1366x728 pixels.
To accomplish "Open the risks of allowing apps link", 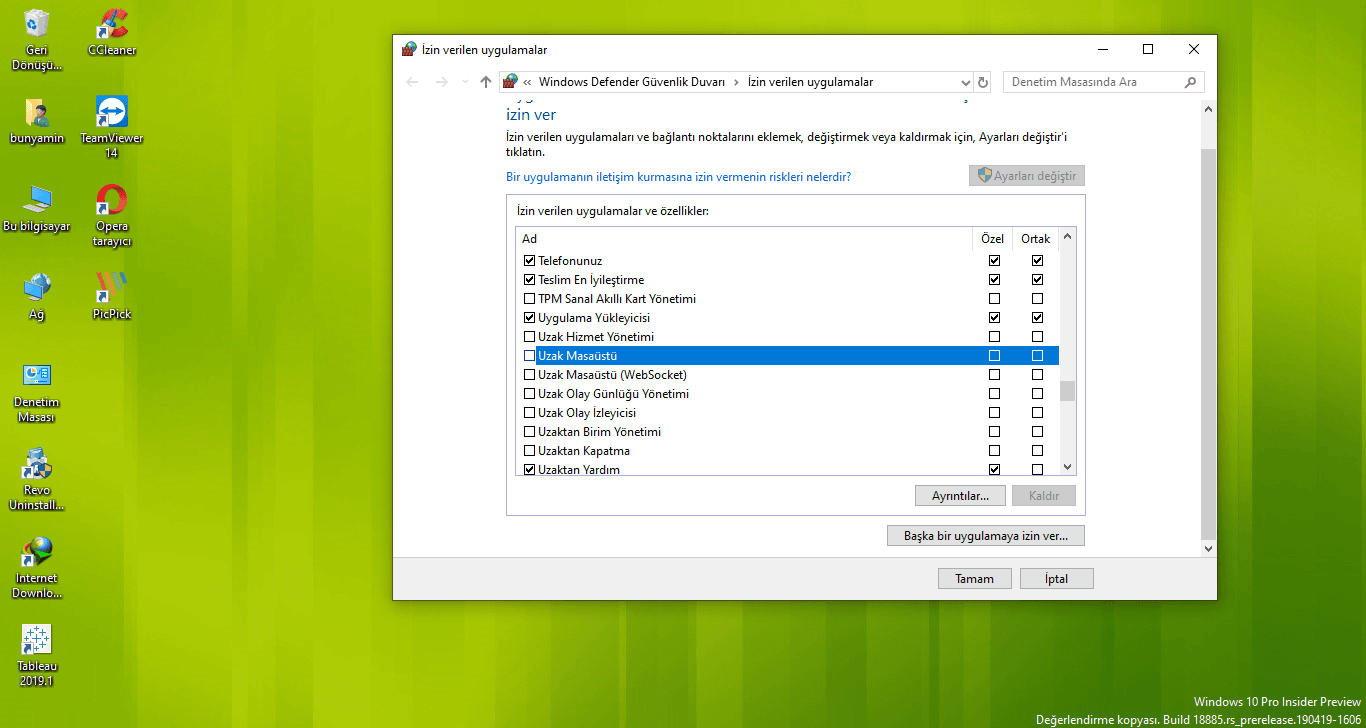I will [679, 176].
